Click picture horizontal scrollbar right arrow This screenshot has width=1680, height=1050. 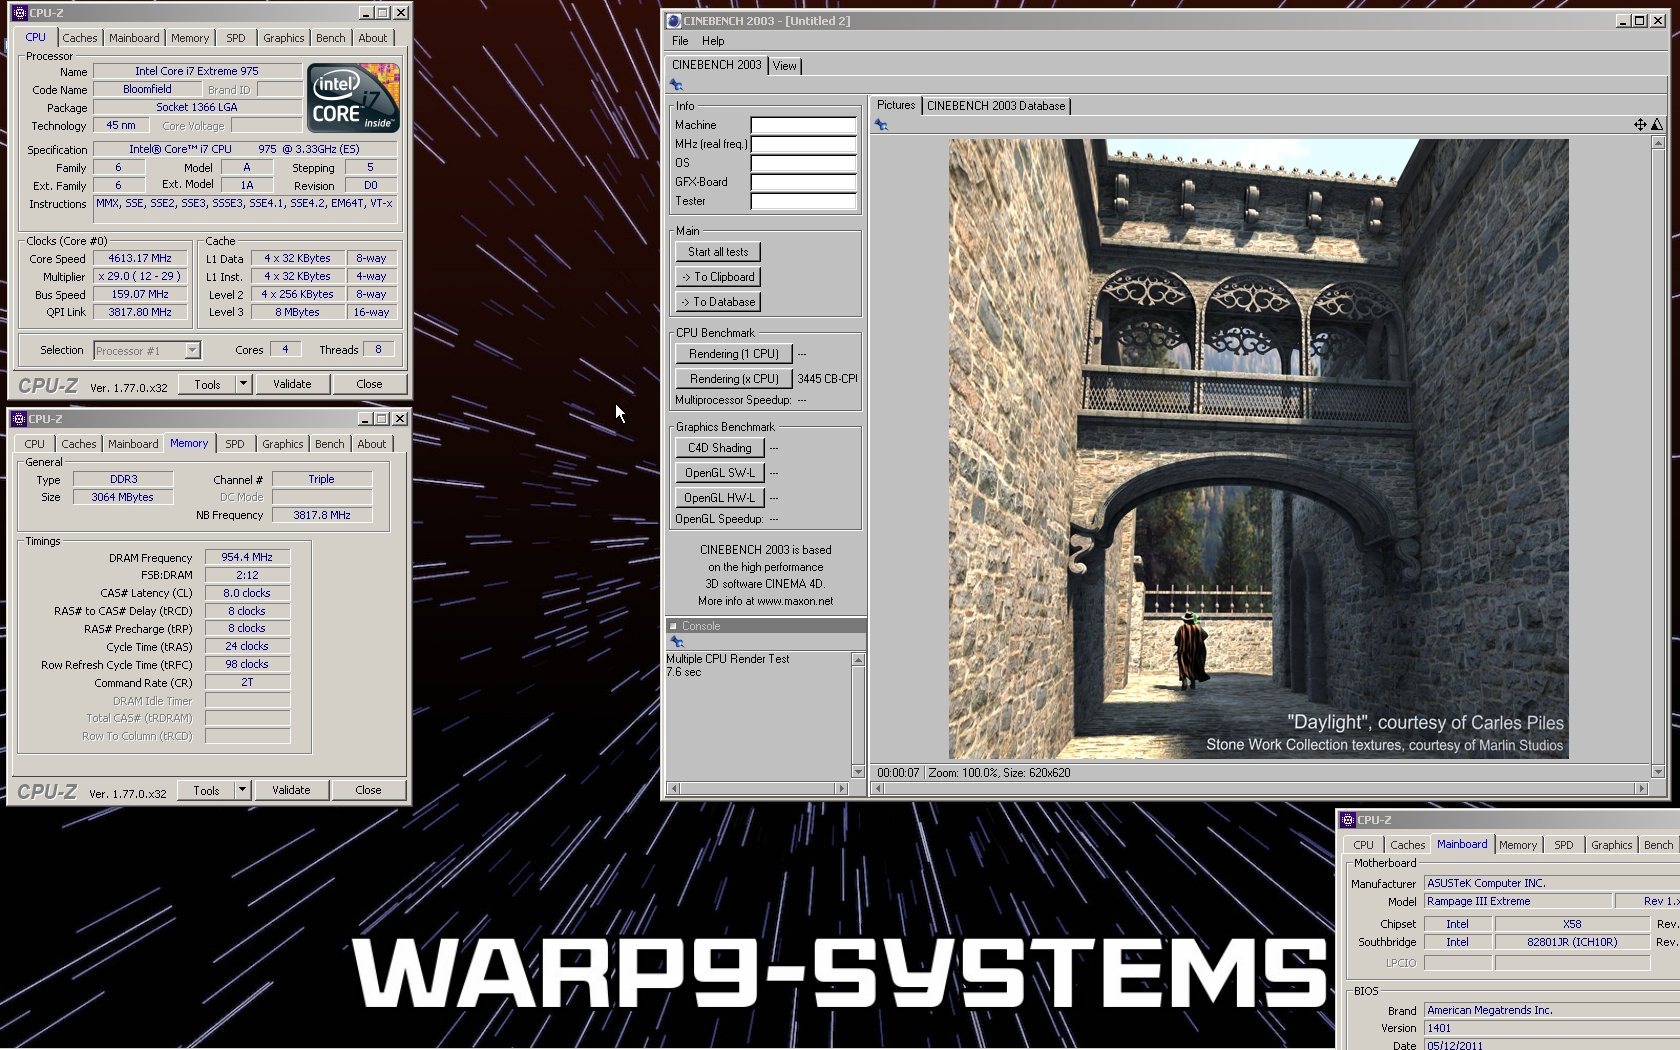point(1641,789)
